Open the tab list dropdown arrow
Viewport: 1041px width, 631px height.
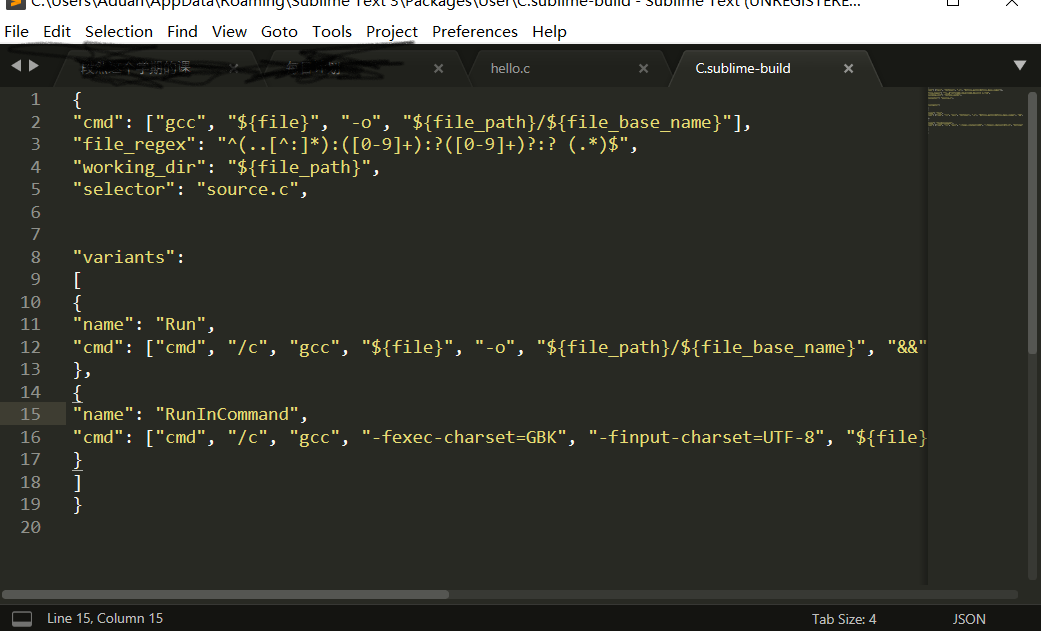(x=1020, y=65)
